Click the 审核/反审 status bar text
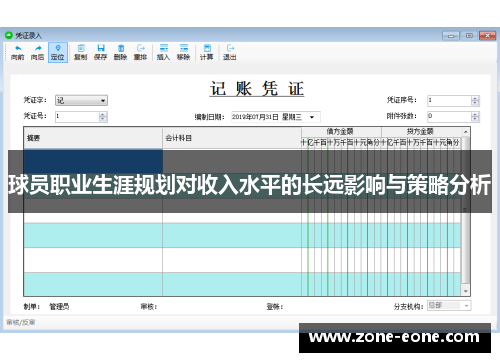 point(21,322)
